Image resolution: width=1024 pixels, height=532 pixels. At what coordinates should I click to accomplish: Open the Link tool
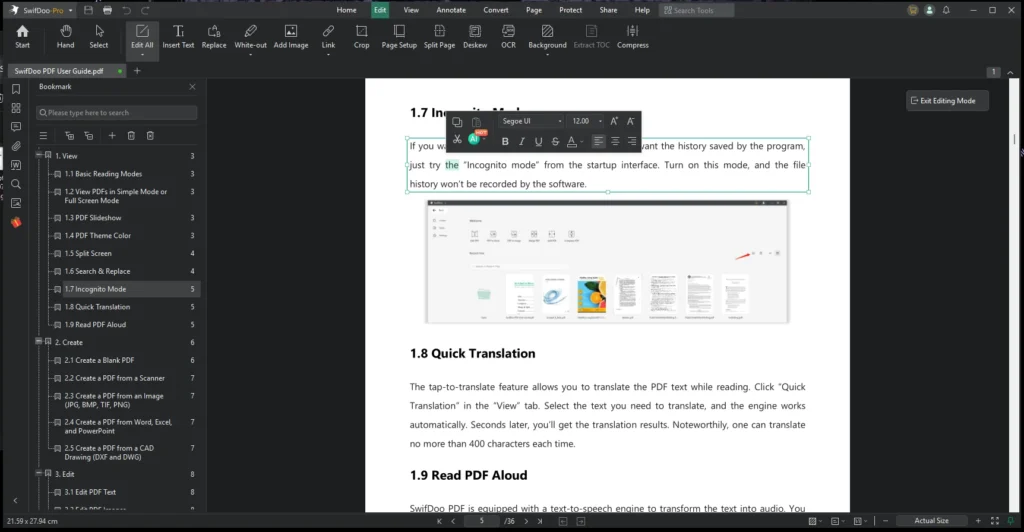tap(328, 37)
